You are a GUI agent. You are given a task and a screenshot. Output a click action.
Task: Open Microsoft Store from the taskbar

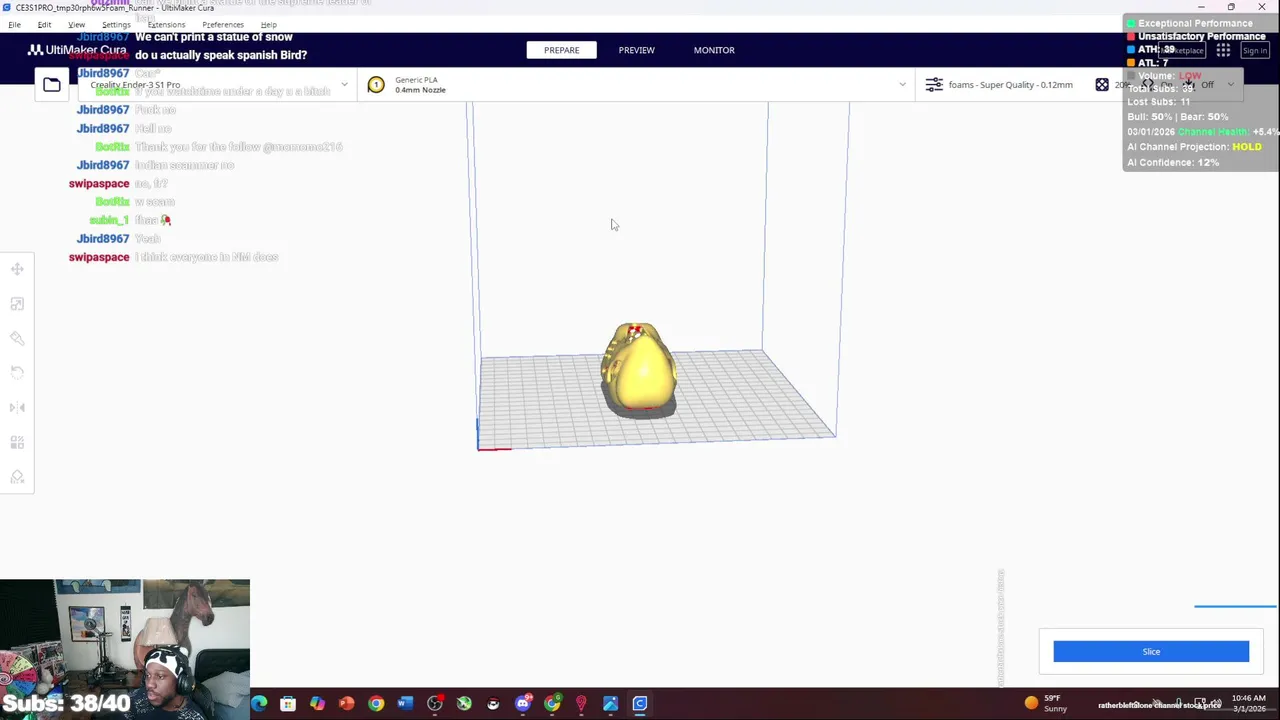288,704
